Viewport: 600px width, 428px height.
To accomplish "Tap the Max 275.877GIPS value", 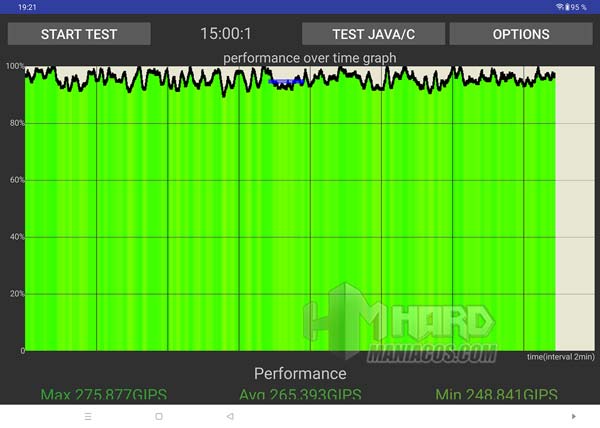I will pyautogui.click(x=103, y=395).
